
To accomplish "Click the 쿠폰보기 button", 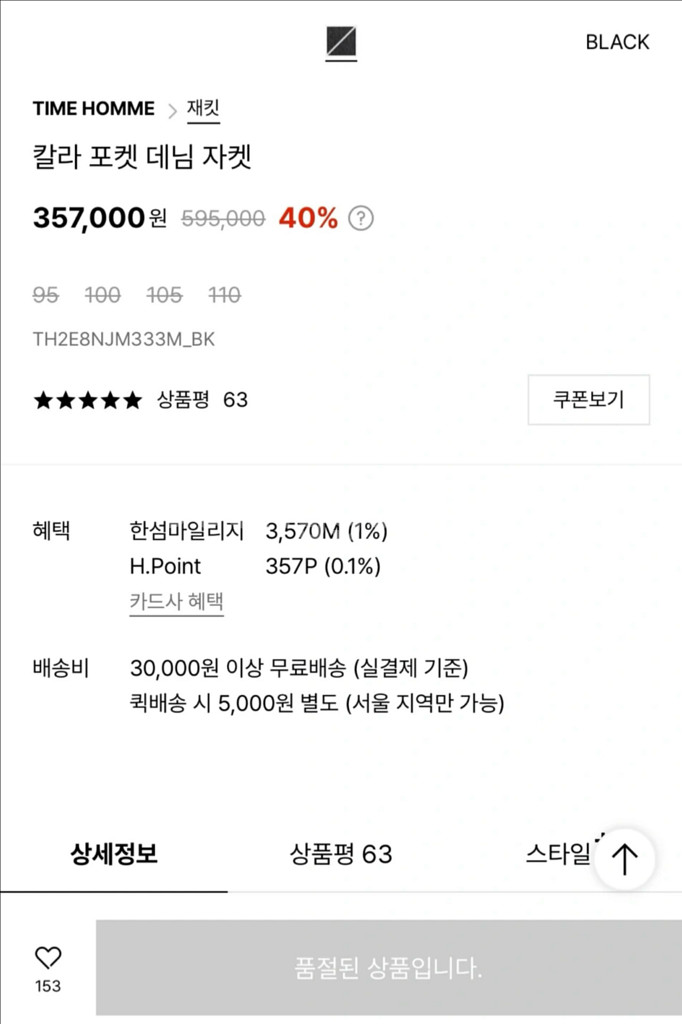I will pyautogui.click(x=589, y=400).
